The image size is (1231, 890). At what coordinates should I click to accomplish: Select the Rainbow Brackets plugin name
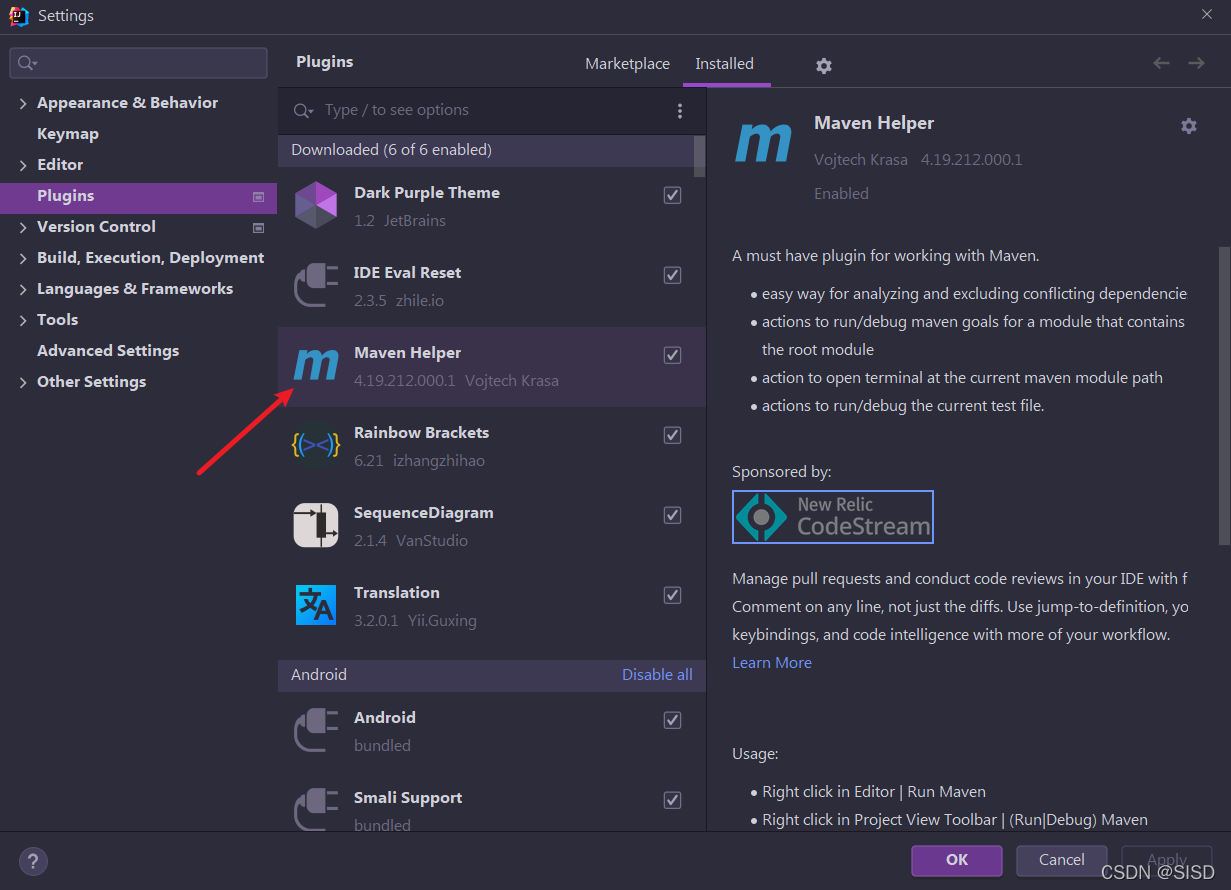pyautogui.click(x=421, y=433)
